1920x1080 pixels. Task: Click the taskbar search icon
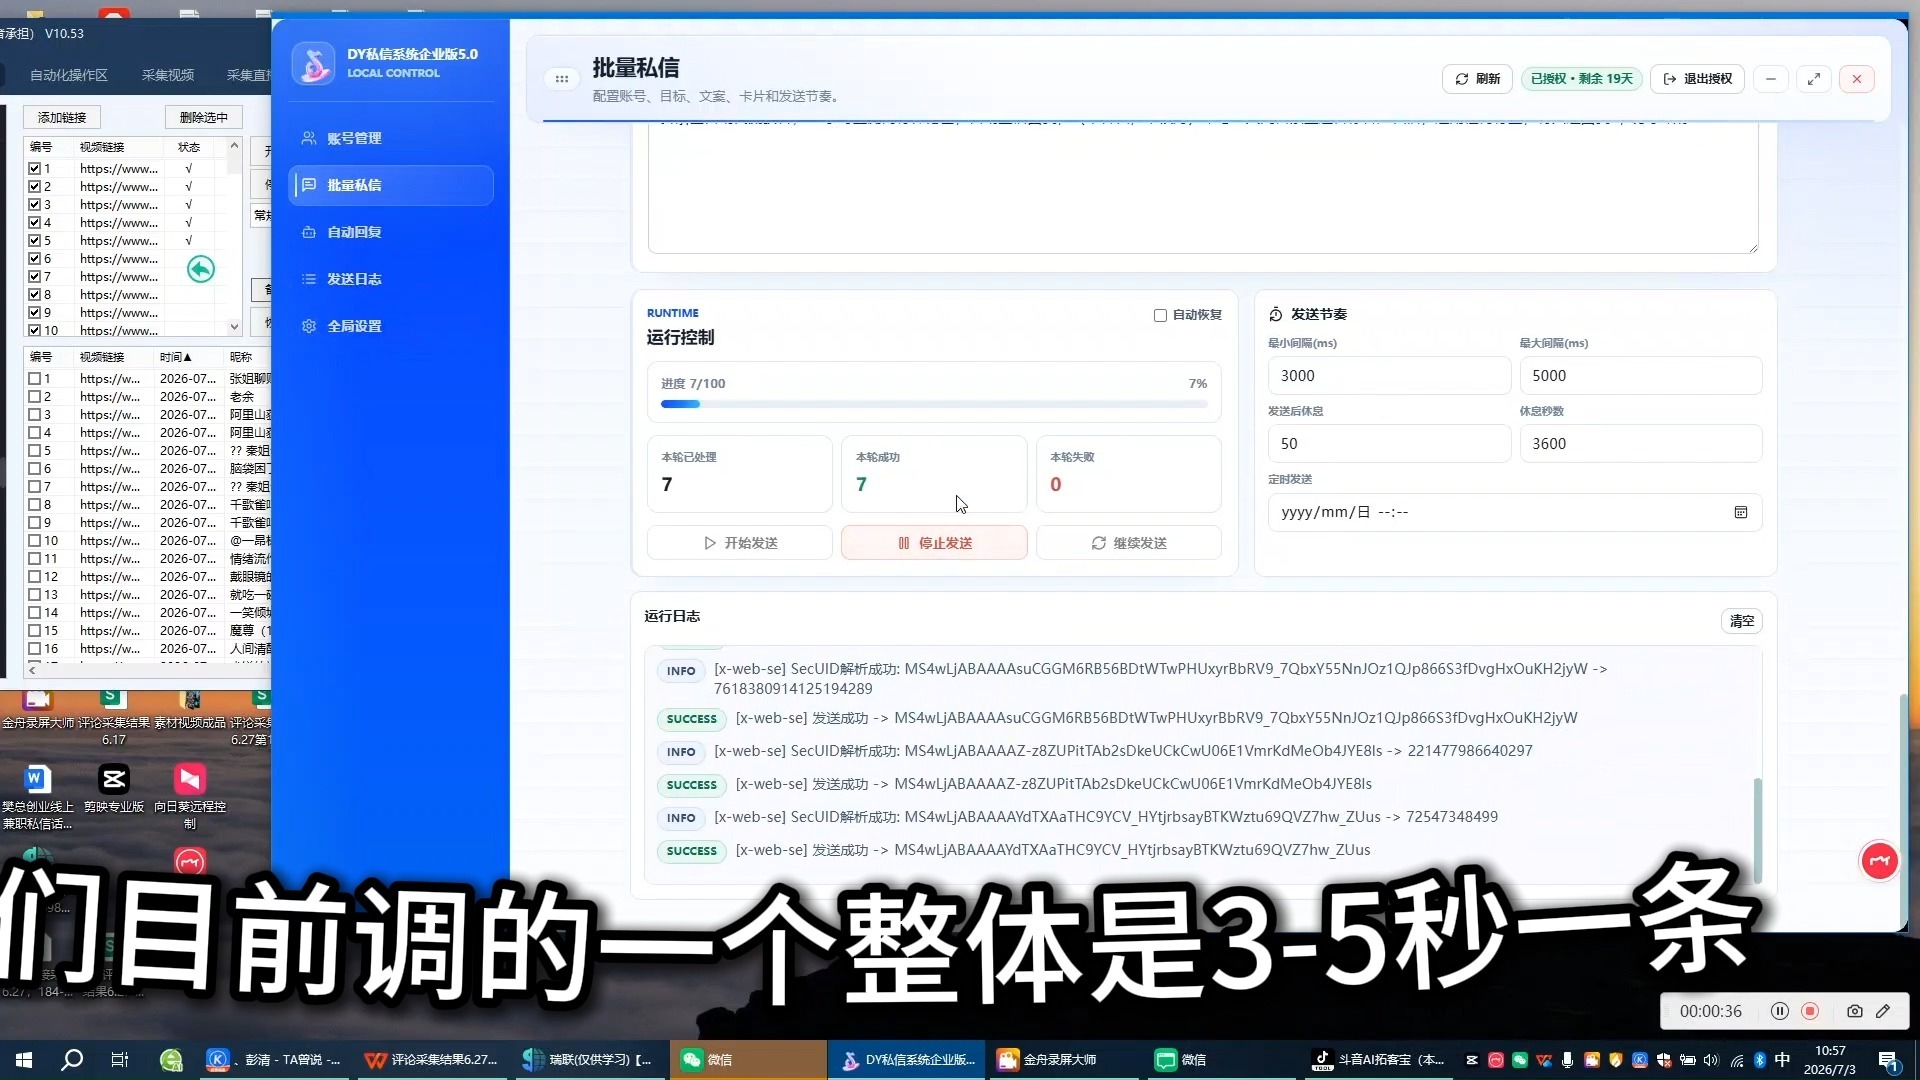[x=72, y=1060]
